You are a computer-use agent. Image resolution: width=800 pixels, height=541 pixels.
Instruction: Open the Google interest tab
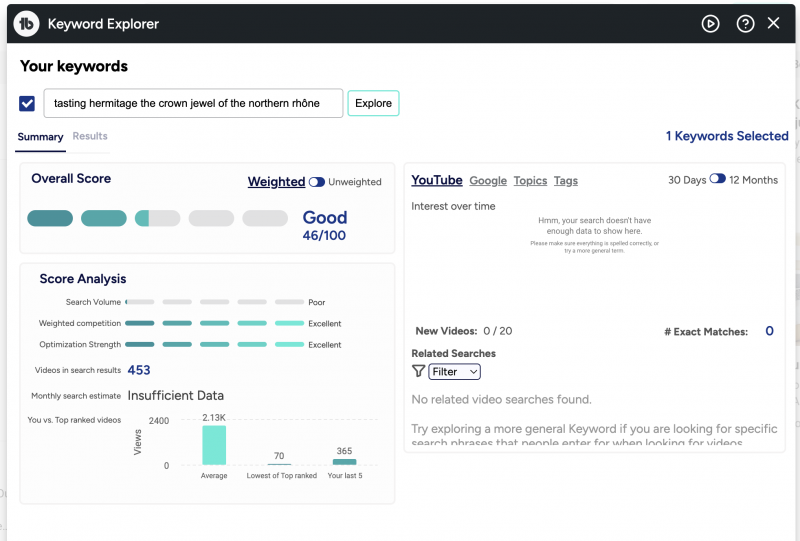tap(488, 181)
